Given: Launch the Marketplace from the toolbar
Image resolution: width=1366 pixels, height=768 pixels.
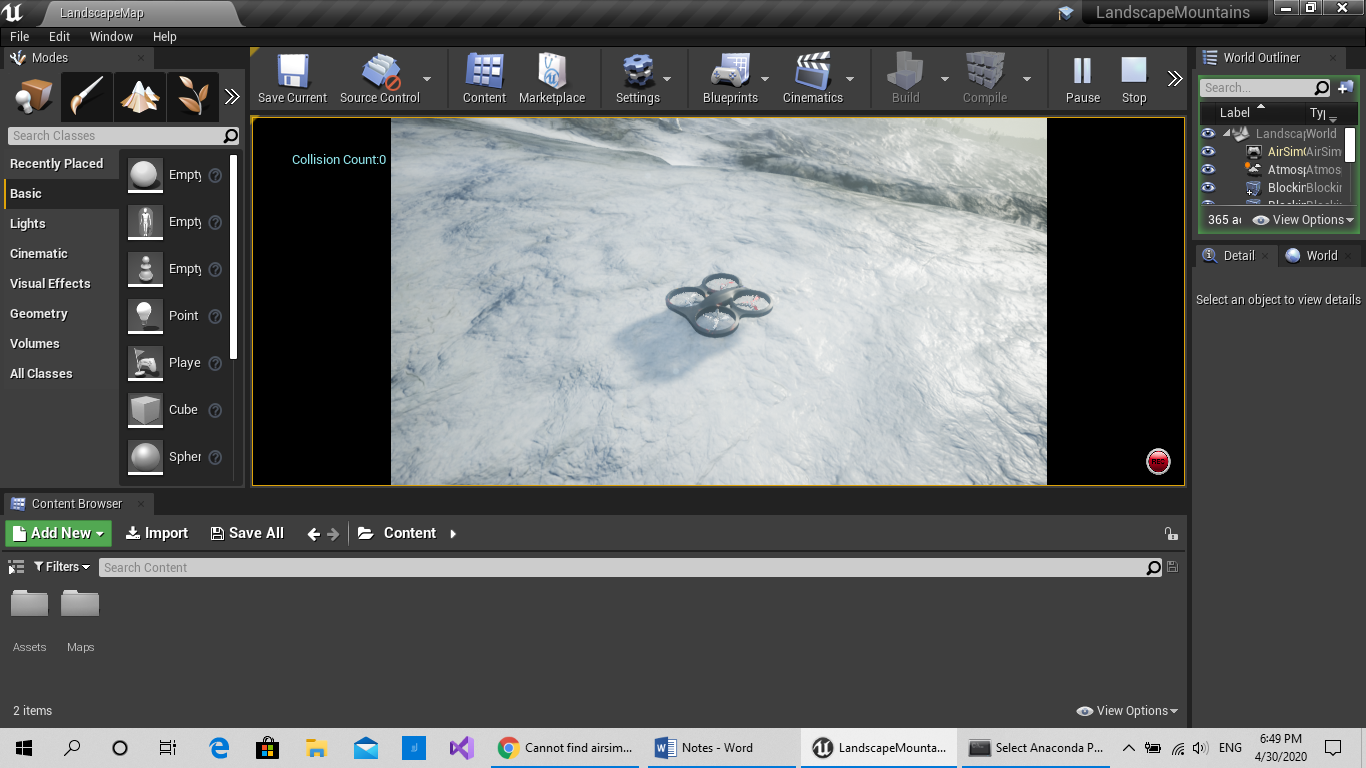Looking at the screenshot, I should tap(552, 78).
